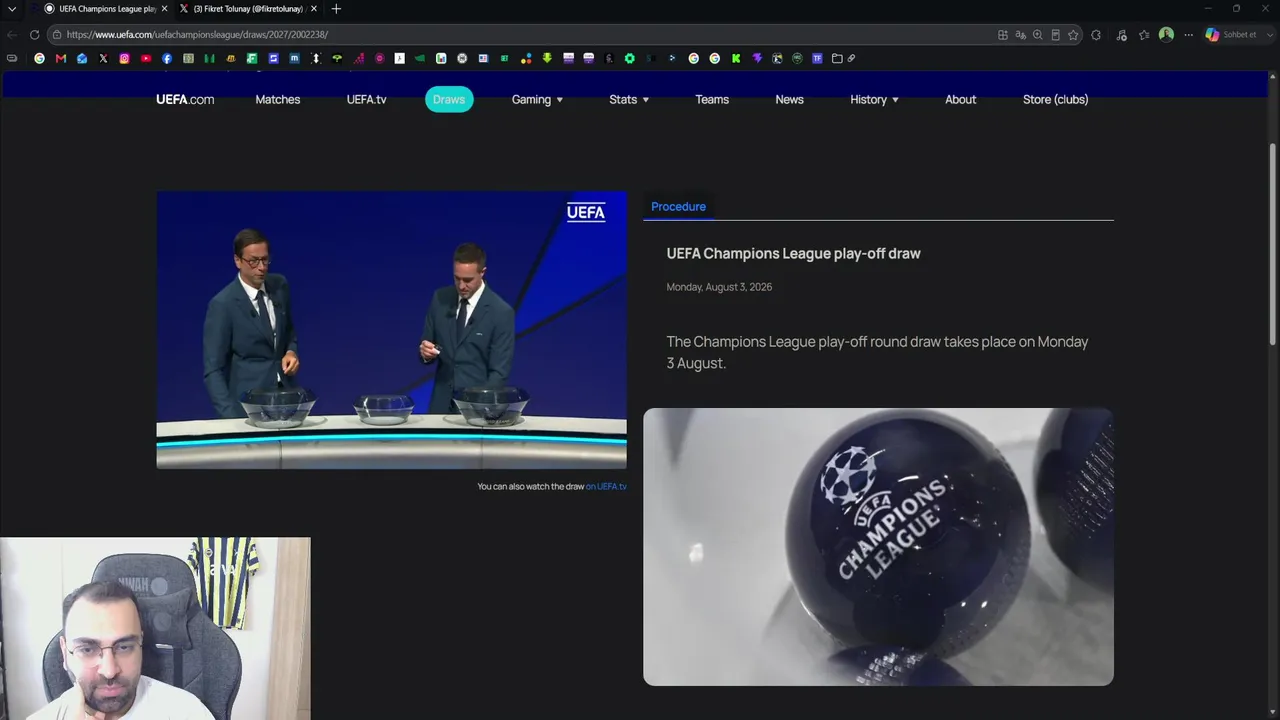Click the draw ceremony video thumbnail
The width and height of the screenshot is (1280, 720).
pyautogui.click(x=391, y=330)
